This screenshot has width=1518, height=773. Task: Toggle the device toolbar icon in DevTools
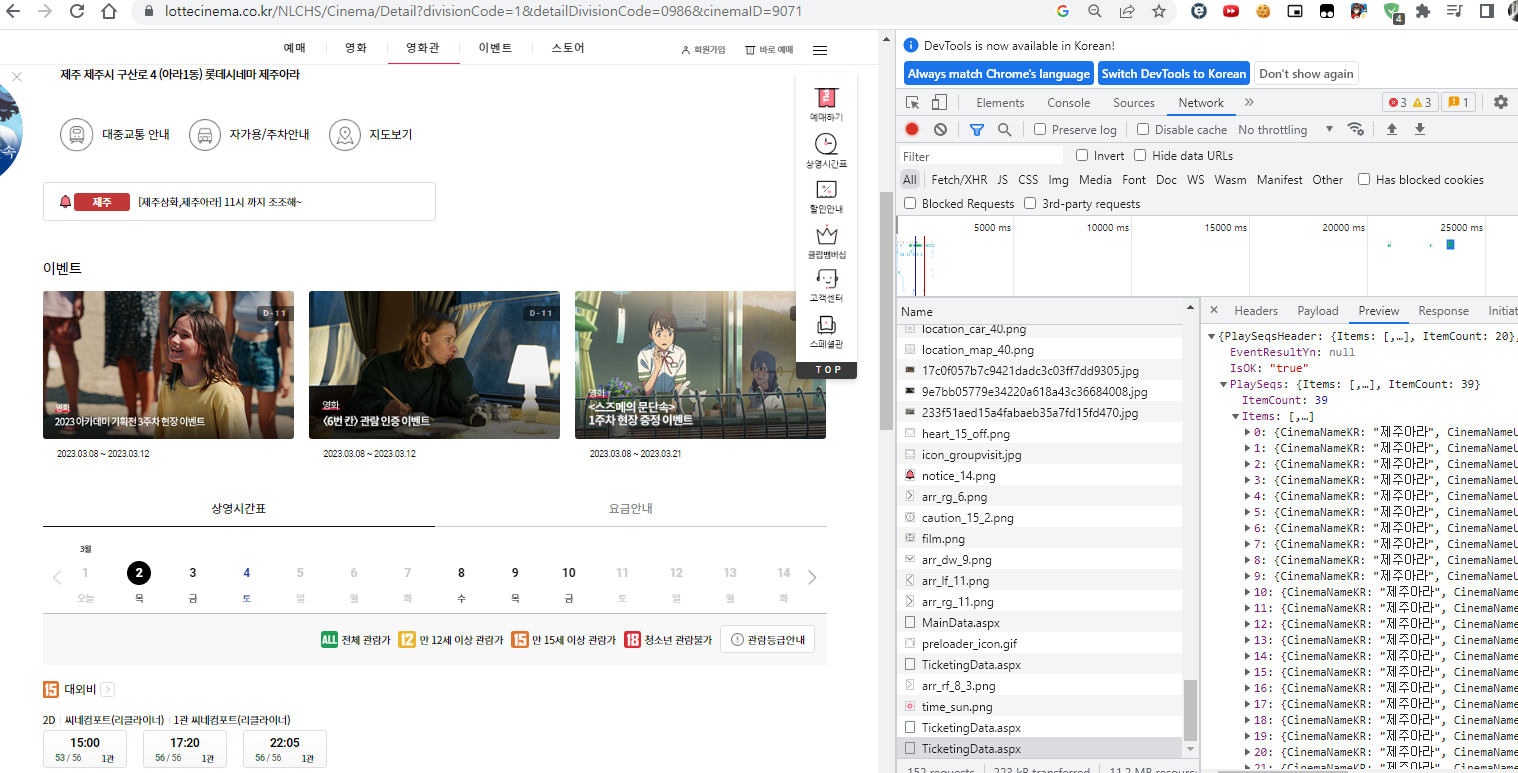(939, 103)
